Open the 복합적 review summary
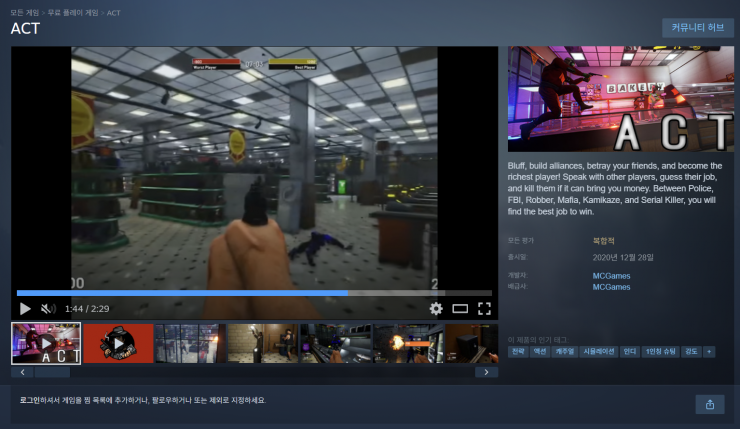740x429 pixels. 604,241
